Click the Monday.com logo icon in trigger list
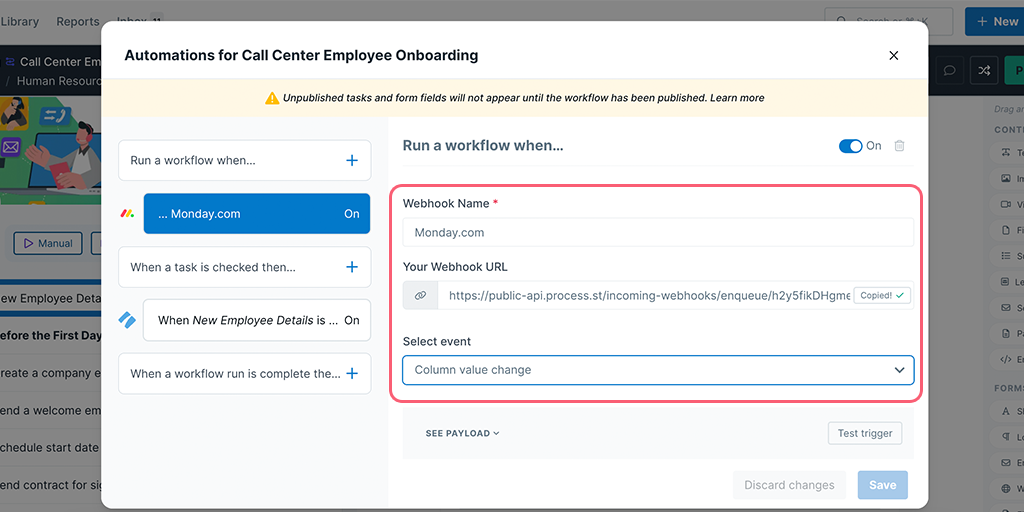This screenshot has width=1024, height=512. click(x=127, y=214)
